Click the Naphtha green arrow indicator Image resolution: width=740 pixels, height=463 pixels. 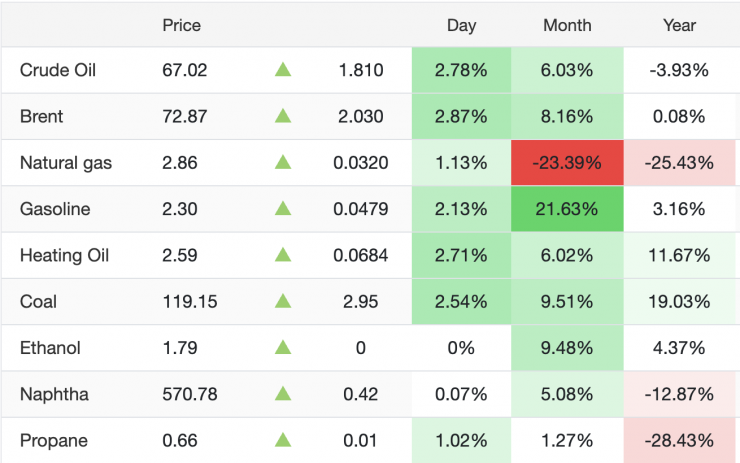tap(283, 394)
